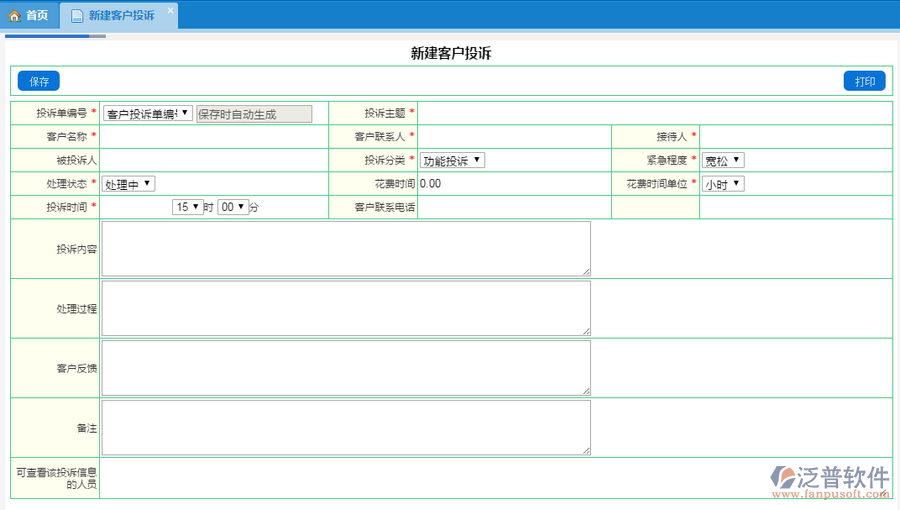Viewport: 900px width, 510px height.
Task: Open the hour dropdown showing 15
Action: tap(187, 207)
